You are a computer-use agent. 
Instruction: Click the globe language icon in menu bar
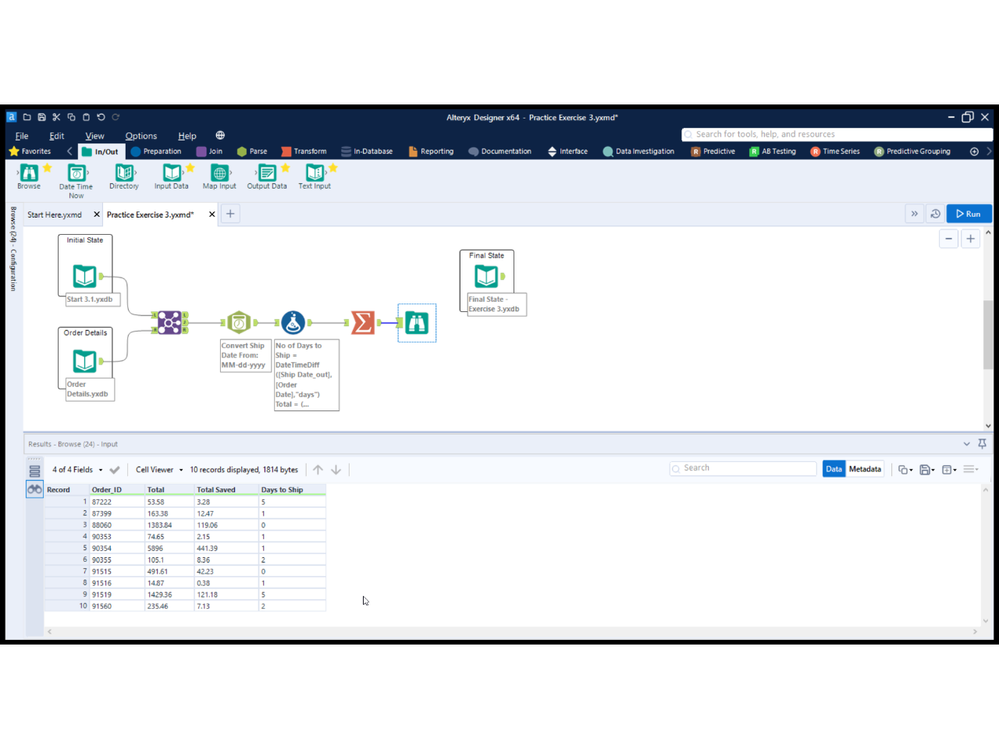point(220,135)
